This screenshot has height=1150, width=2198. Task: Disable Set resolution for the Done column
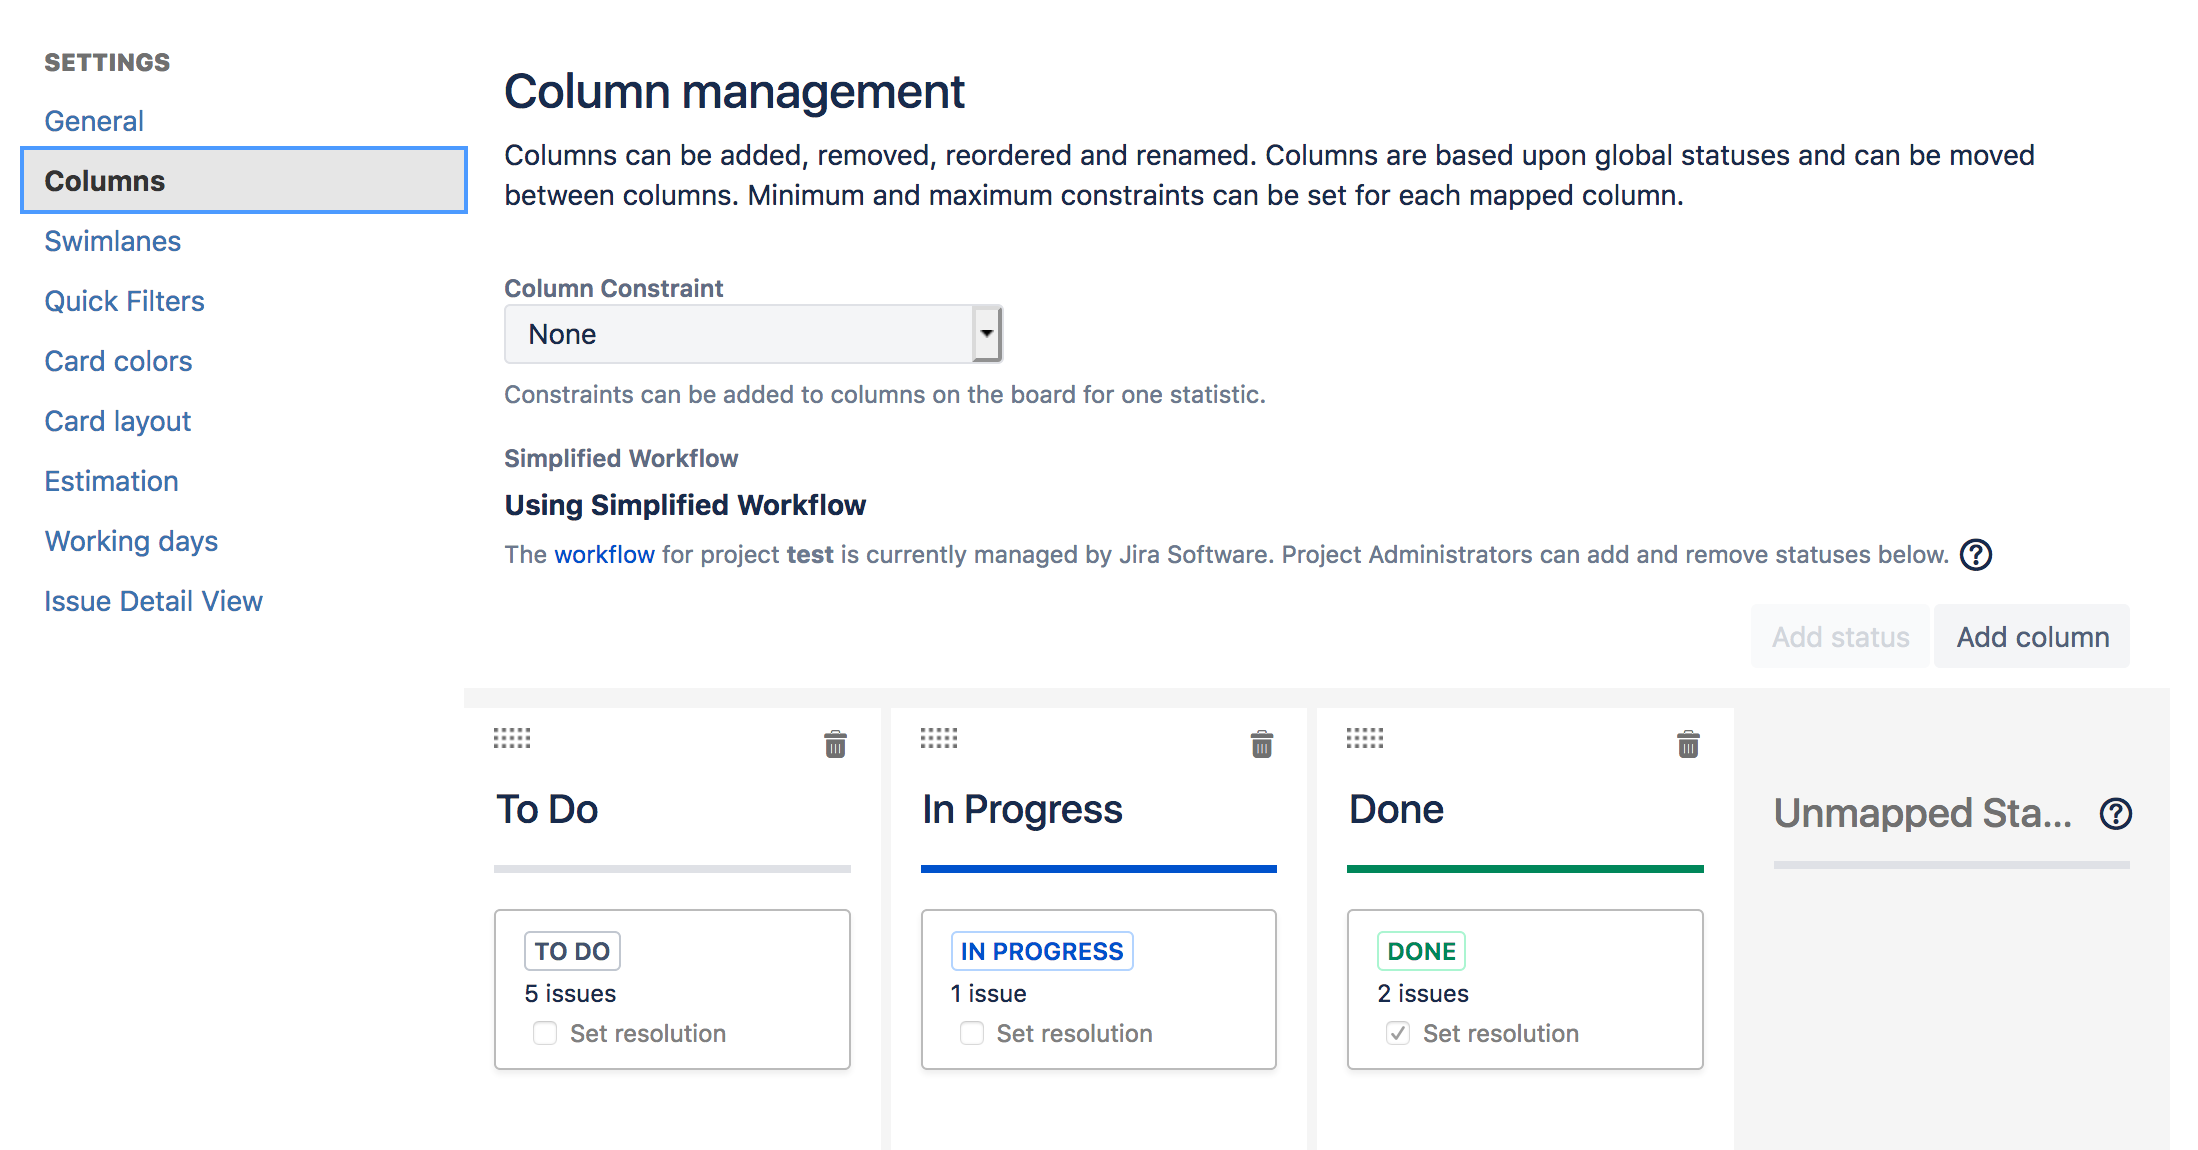tap(1397, 1033)
